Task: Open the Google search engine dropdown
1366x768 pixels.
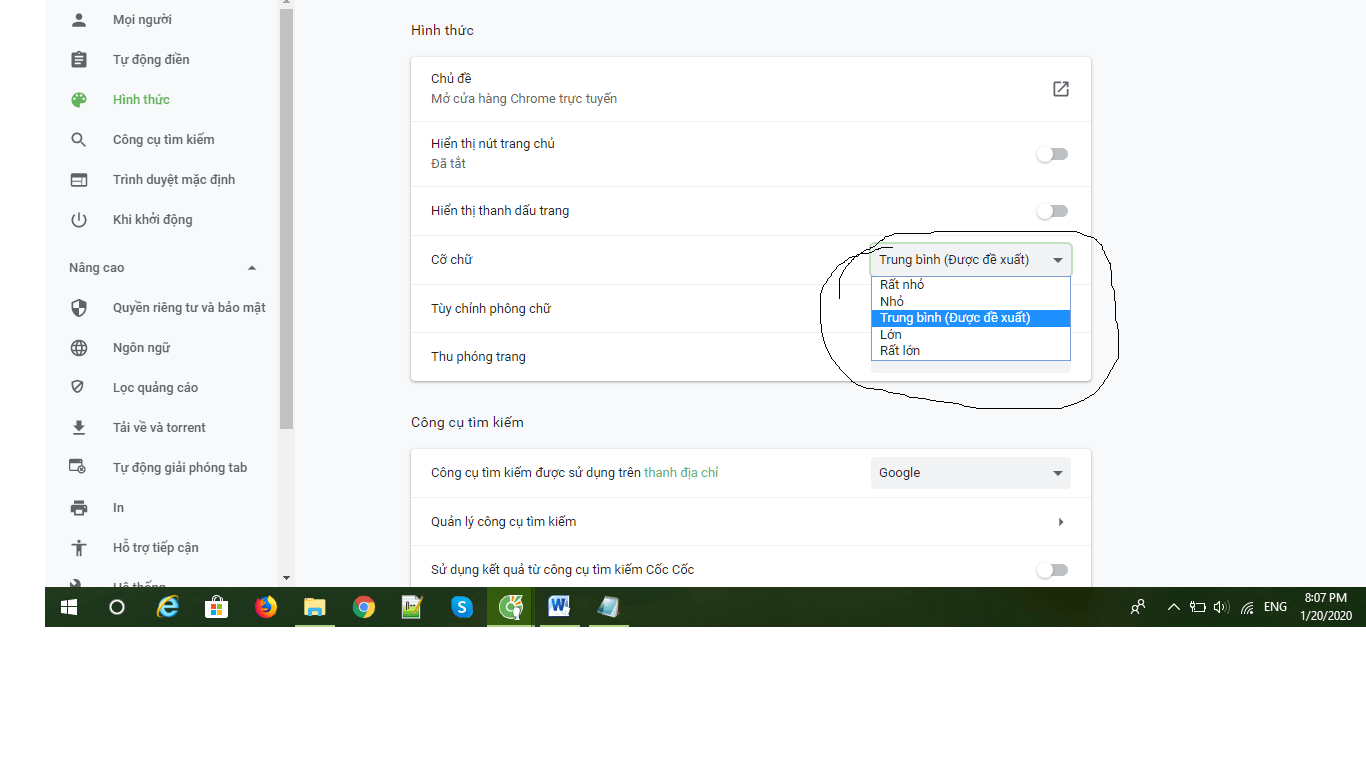Action: pos(970,473)
